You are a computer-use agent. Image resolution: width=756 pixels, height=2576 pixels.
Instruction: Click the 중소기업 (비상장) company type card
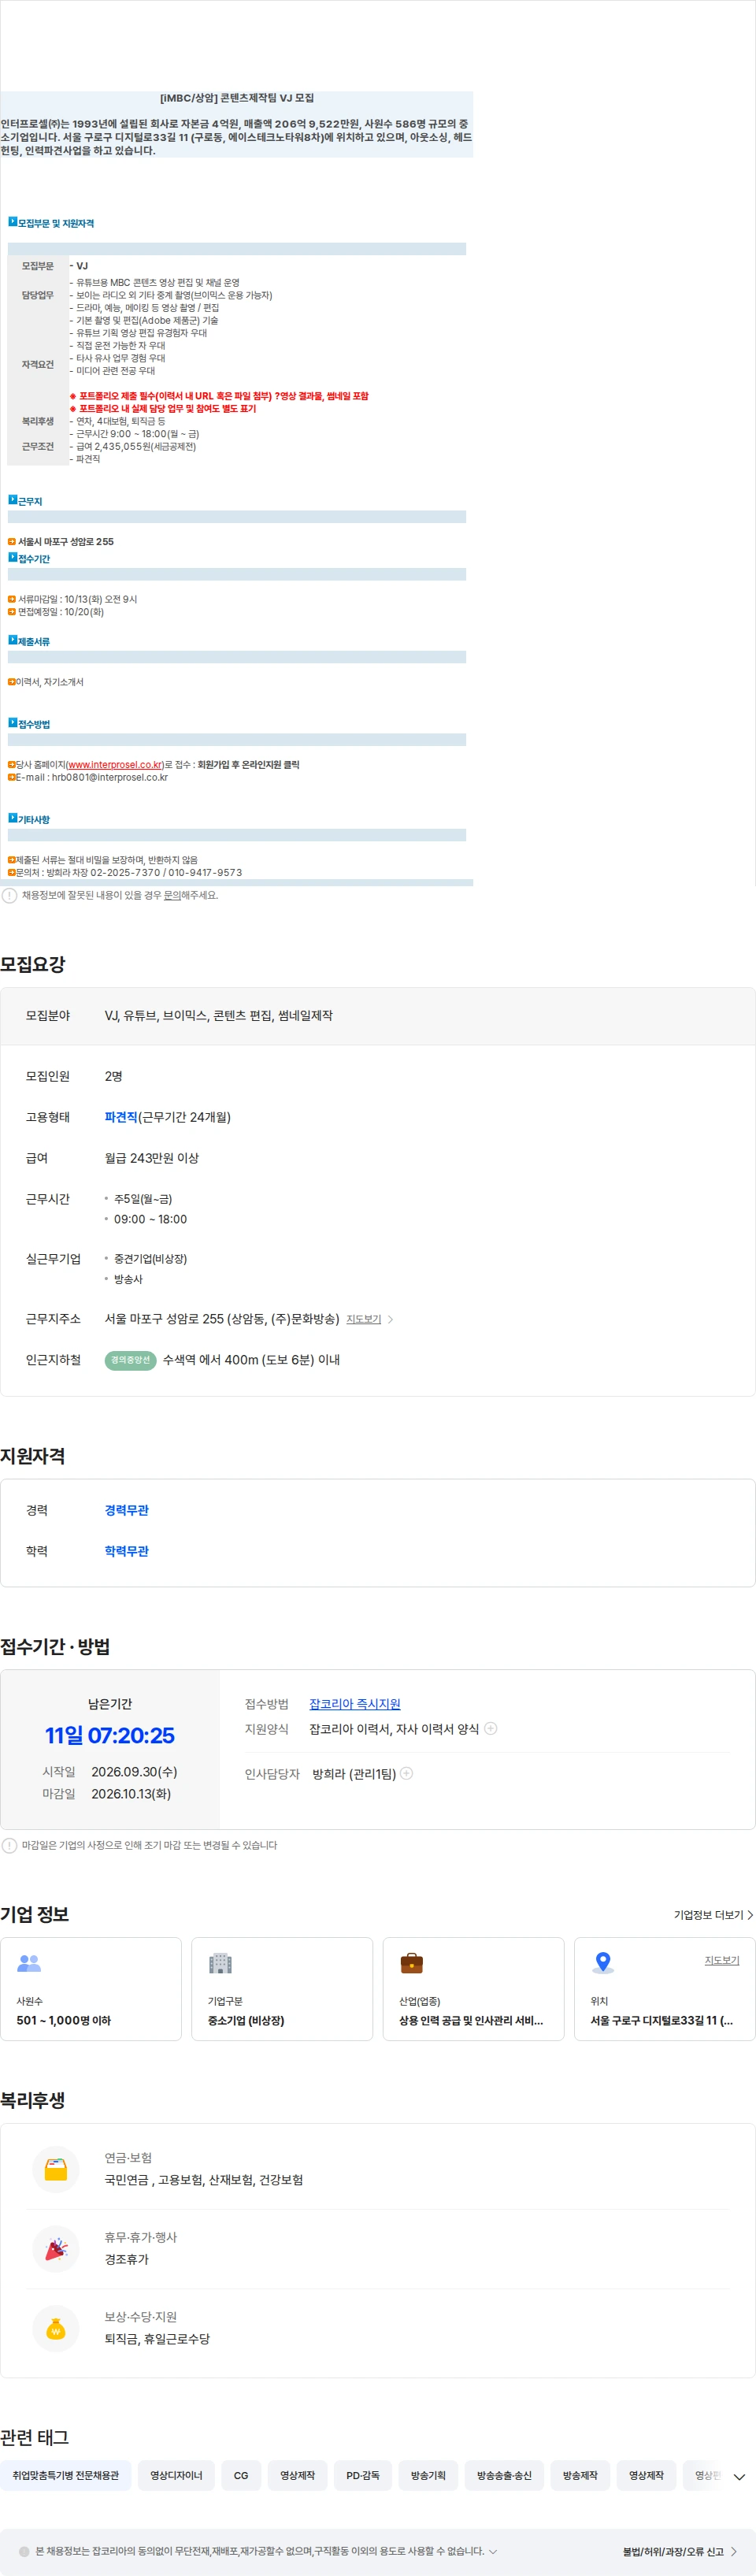point(282,1989)
